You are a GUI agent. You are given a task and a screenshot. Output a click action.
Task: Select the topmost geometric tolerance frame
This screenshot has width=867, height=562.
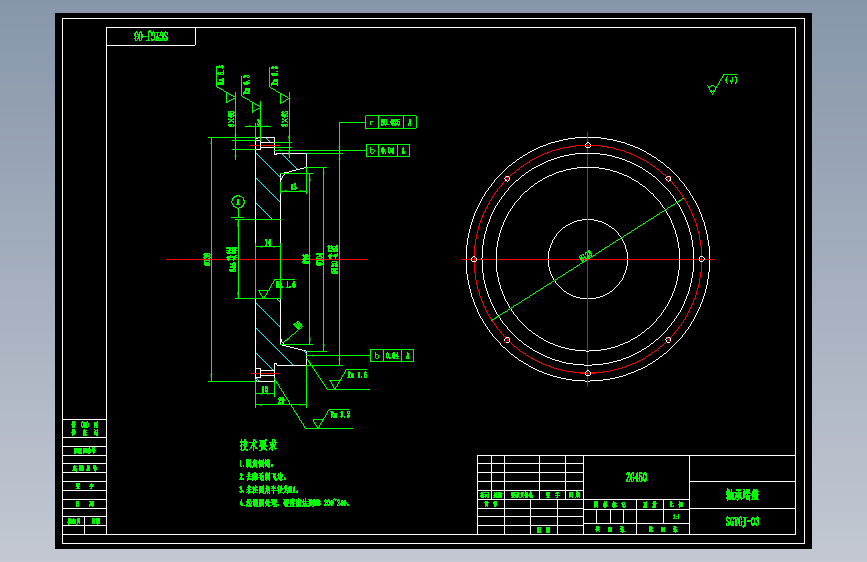pyautogui.click(x=391, y=122)
